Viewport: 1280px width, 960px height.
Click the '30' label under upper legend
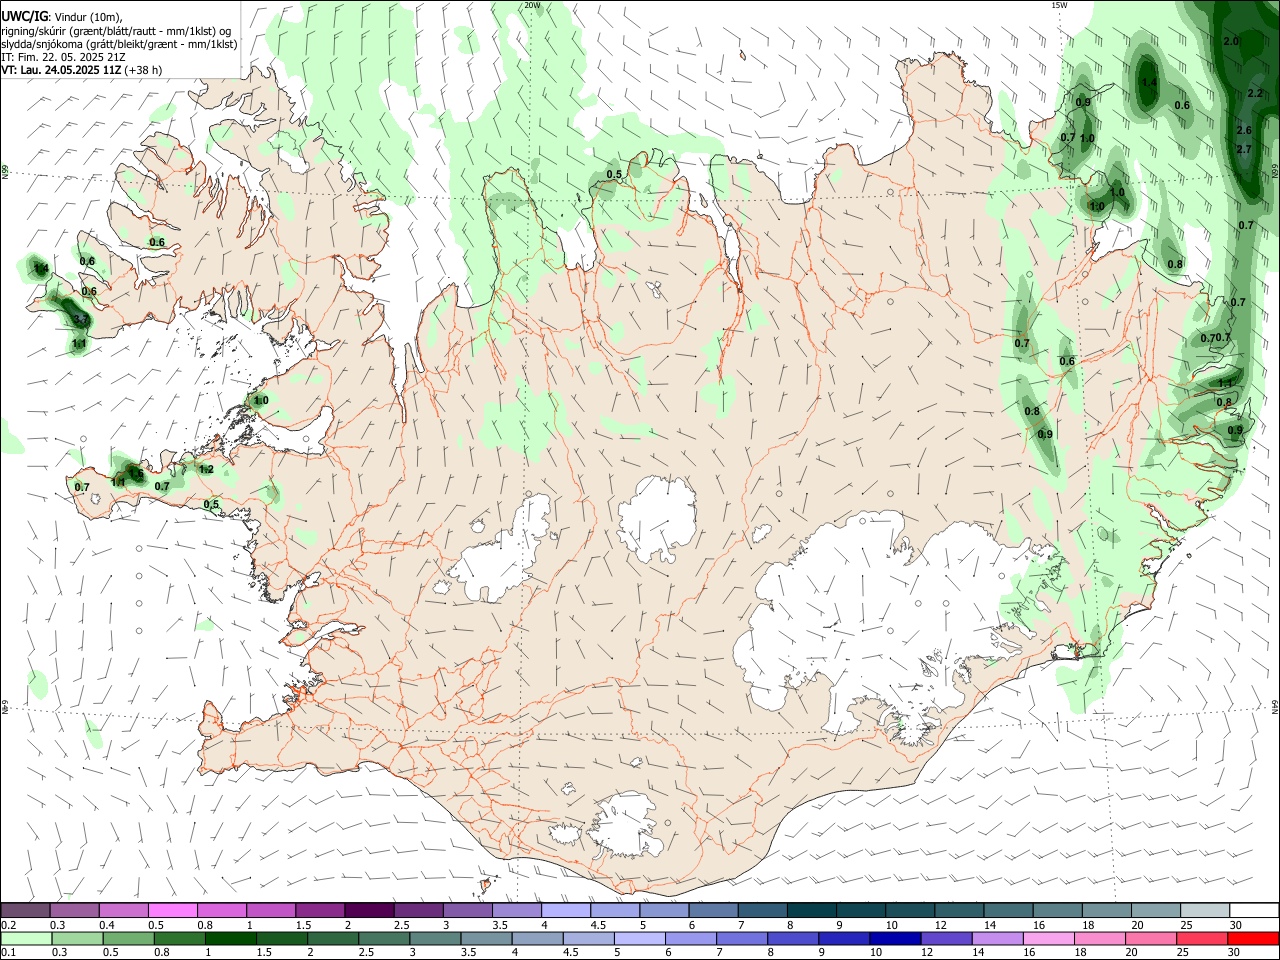[x=1234, y=925]
